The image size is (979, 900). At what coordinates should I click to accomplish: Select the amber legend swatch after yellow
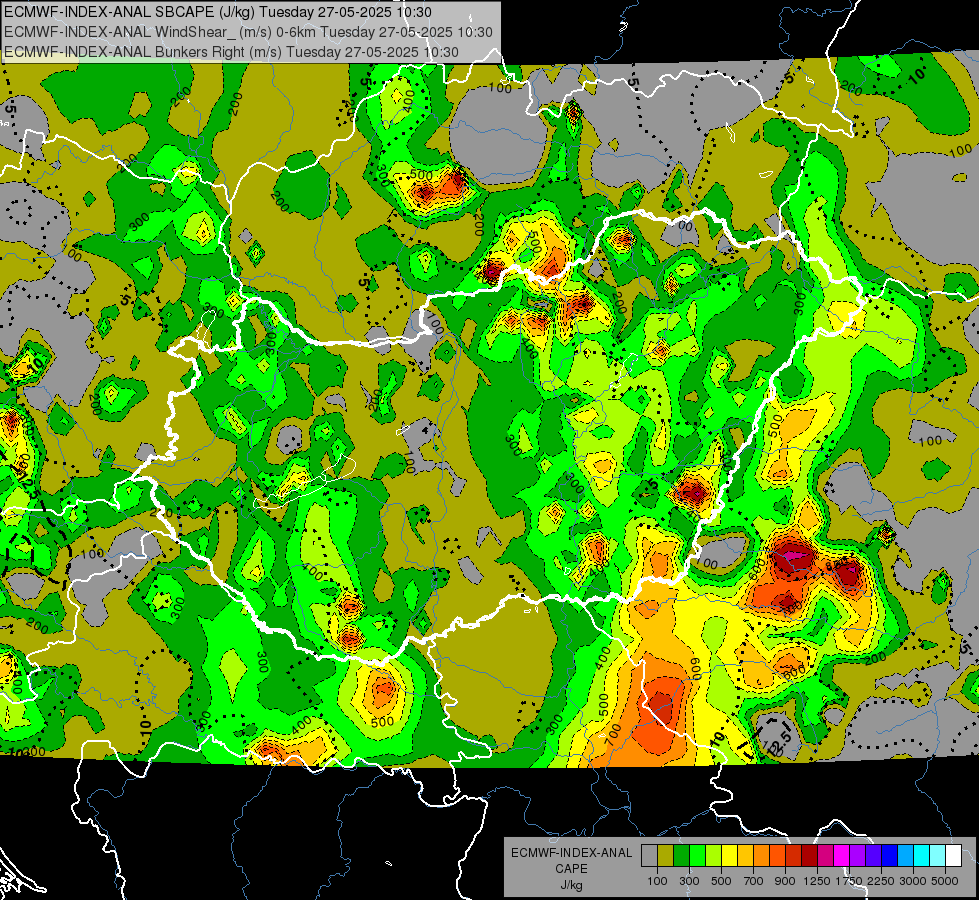pyautogui.click(x=745, y=855)
